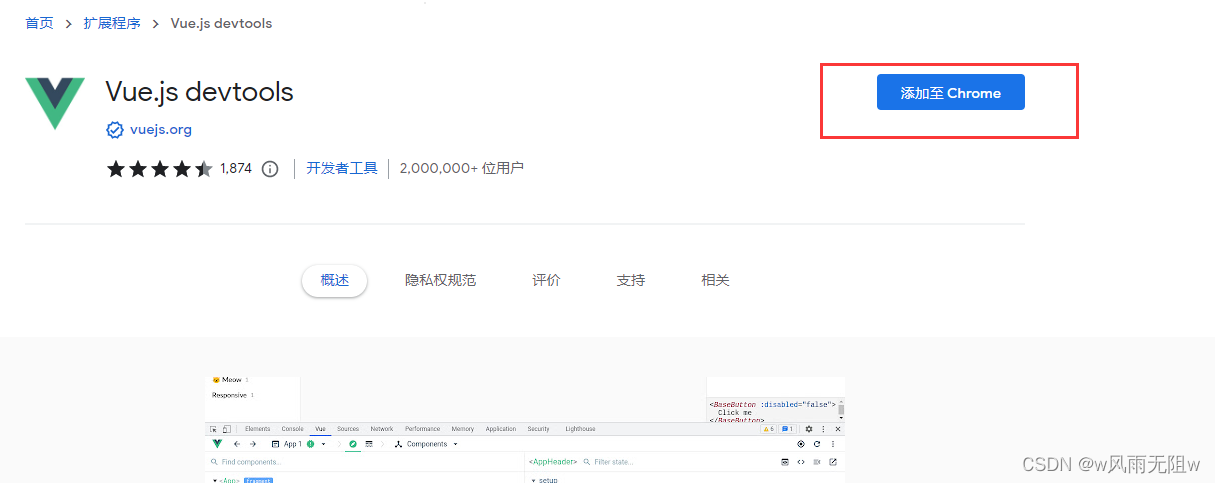Click the '2,000,000+ 位用户' text
Image resolution: width=1215 pixels, height=483 pixels.
(x=461, y=169)
